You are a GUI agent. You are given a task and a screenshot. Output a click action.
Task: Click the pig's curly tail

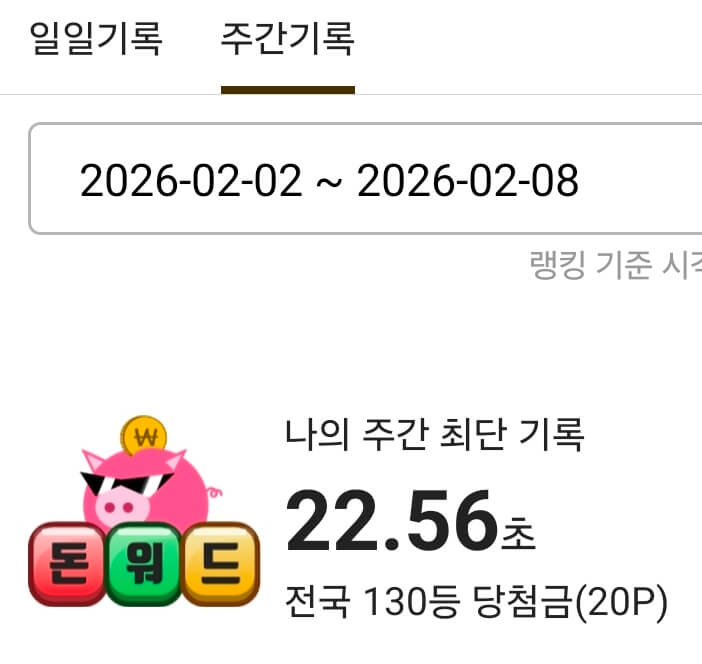(x=214, y=493)
